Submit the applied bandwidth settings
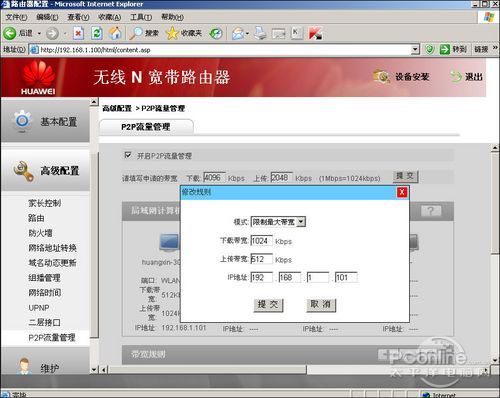500x398 pixels. point(405,176)
